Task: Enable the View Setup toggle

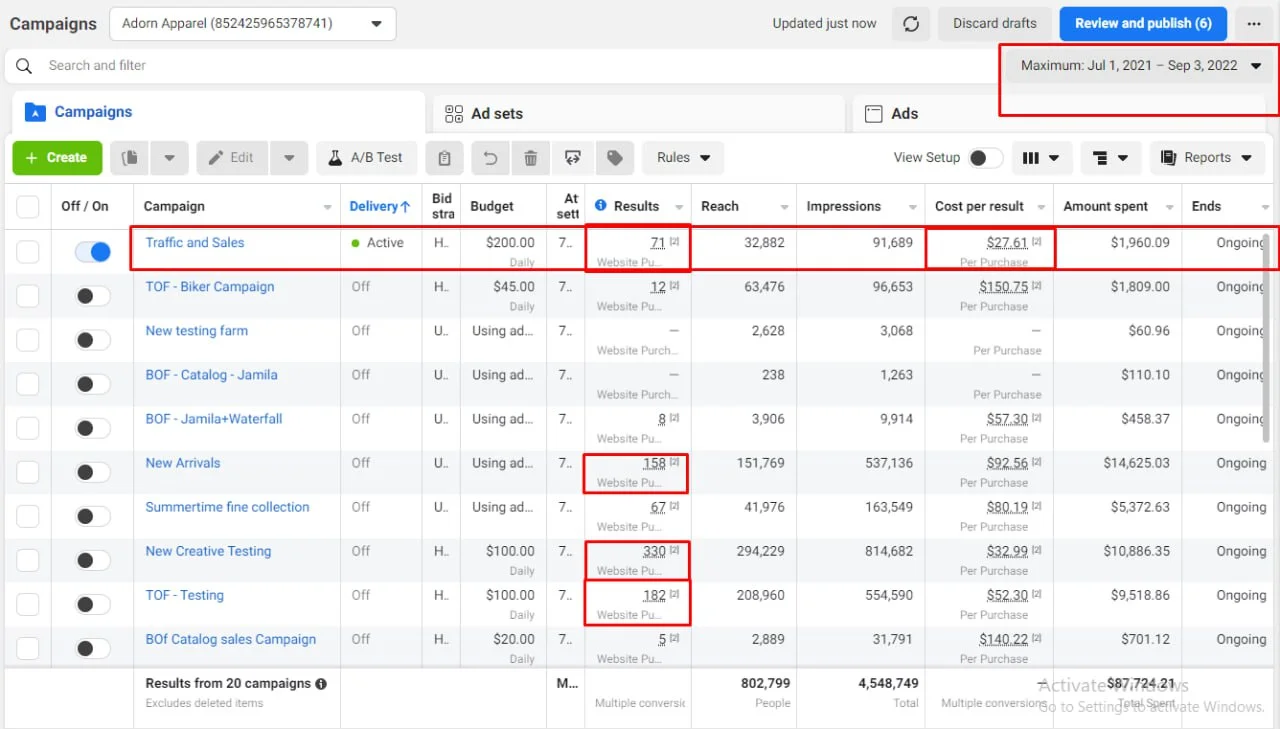Action: [x=985, y=158]
